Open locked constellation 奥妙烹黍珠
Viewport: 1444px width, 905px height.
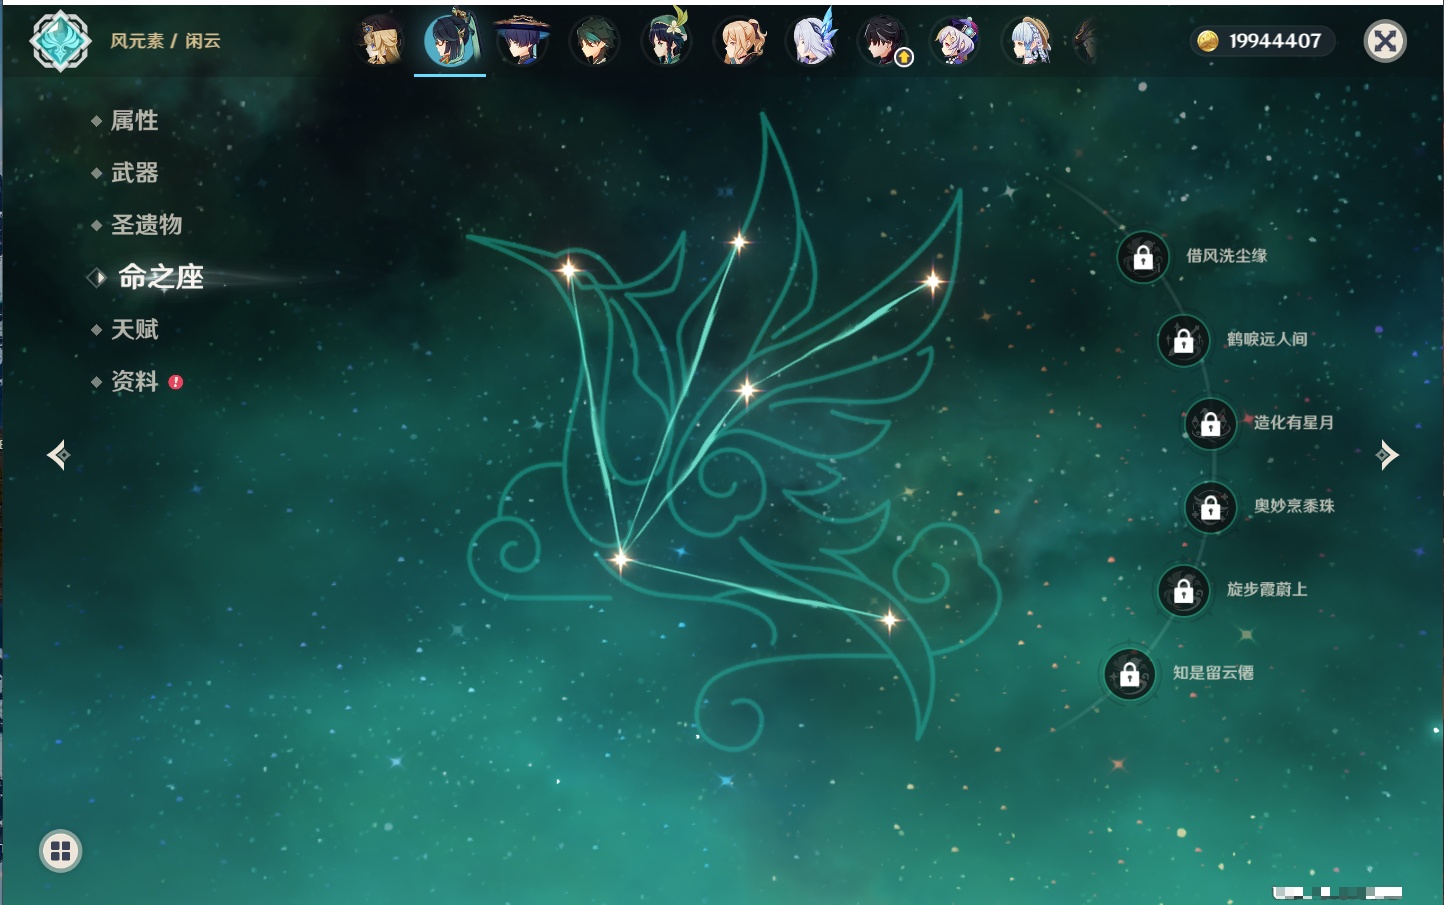click(1211, 507)
